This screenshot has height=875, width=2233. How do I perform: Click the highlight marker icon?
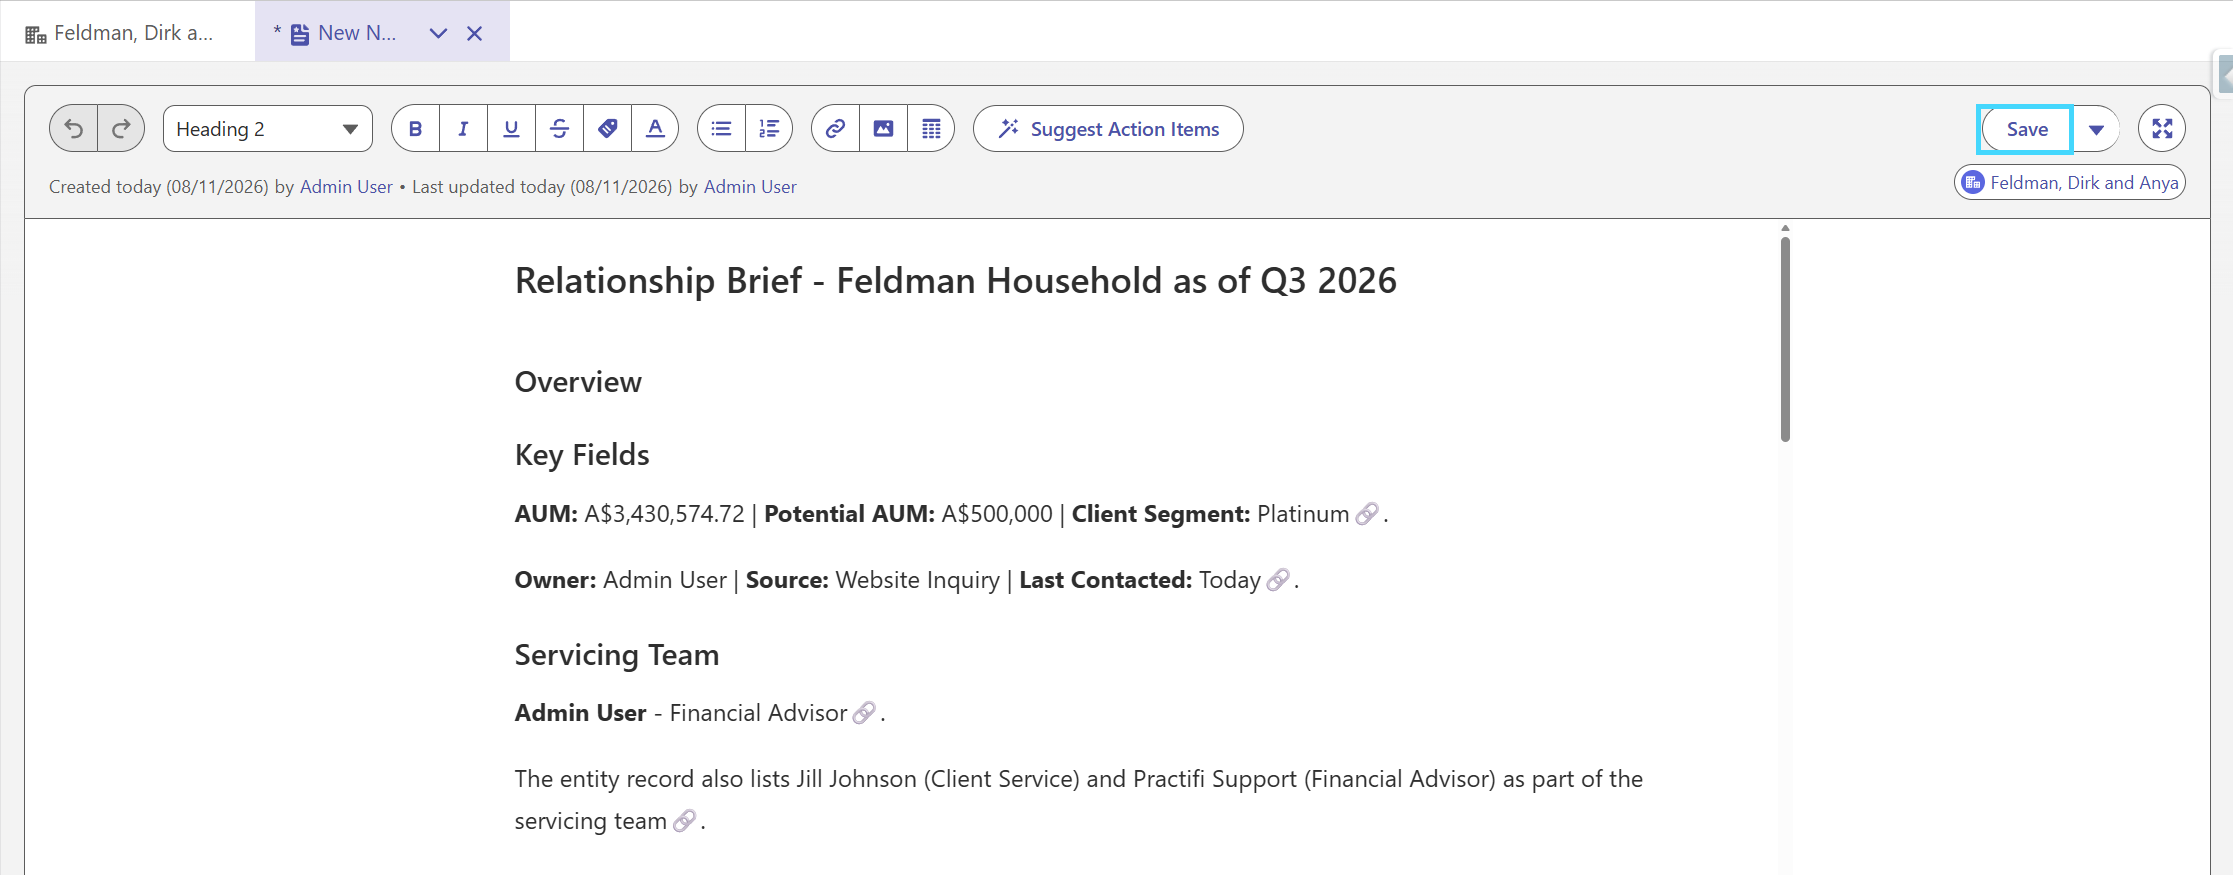pos(607,129)
